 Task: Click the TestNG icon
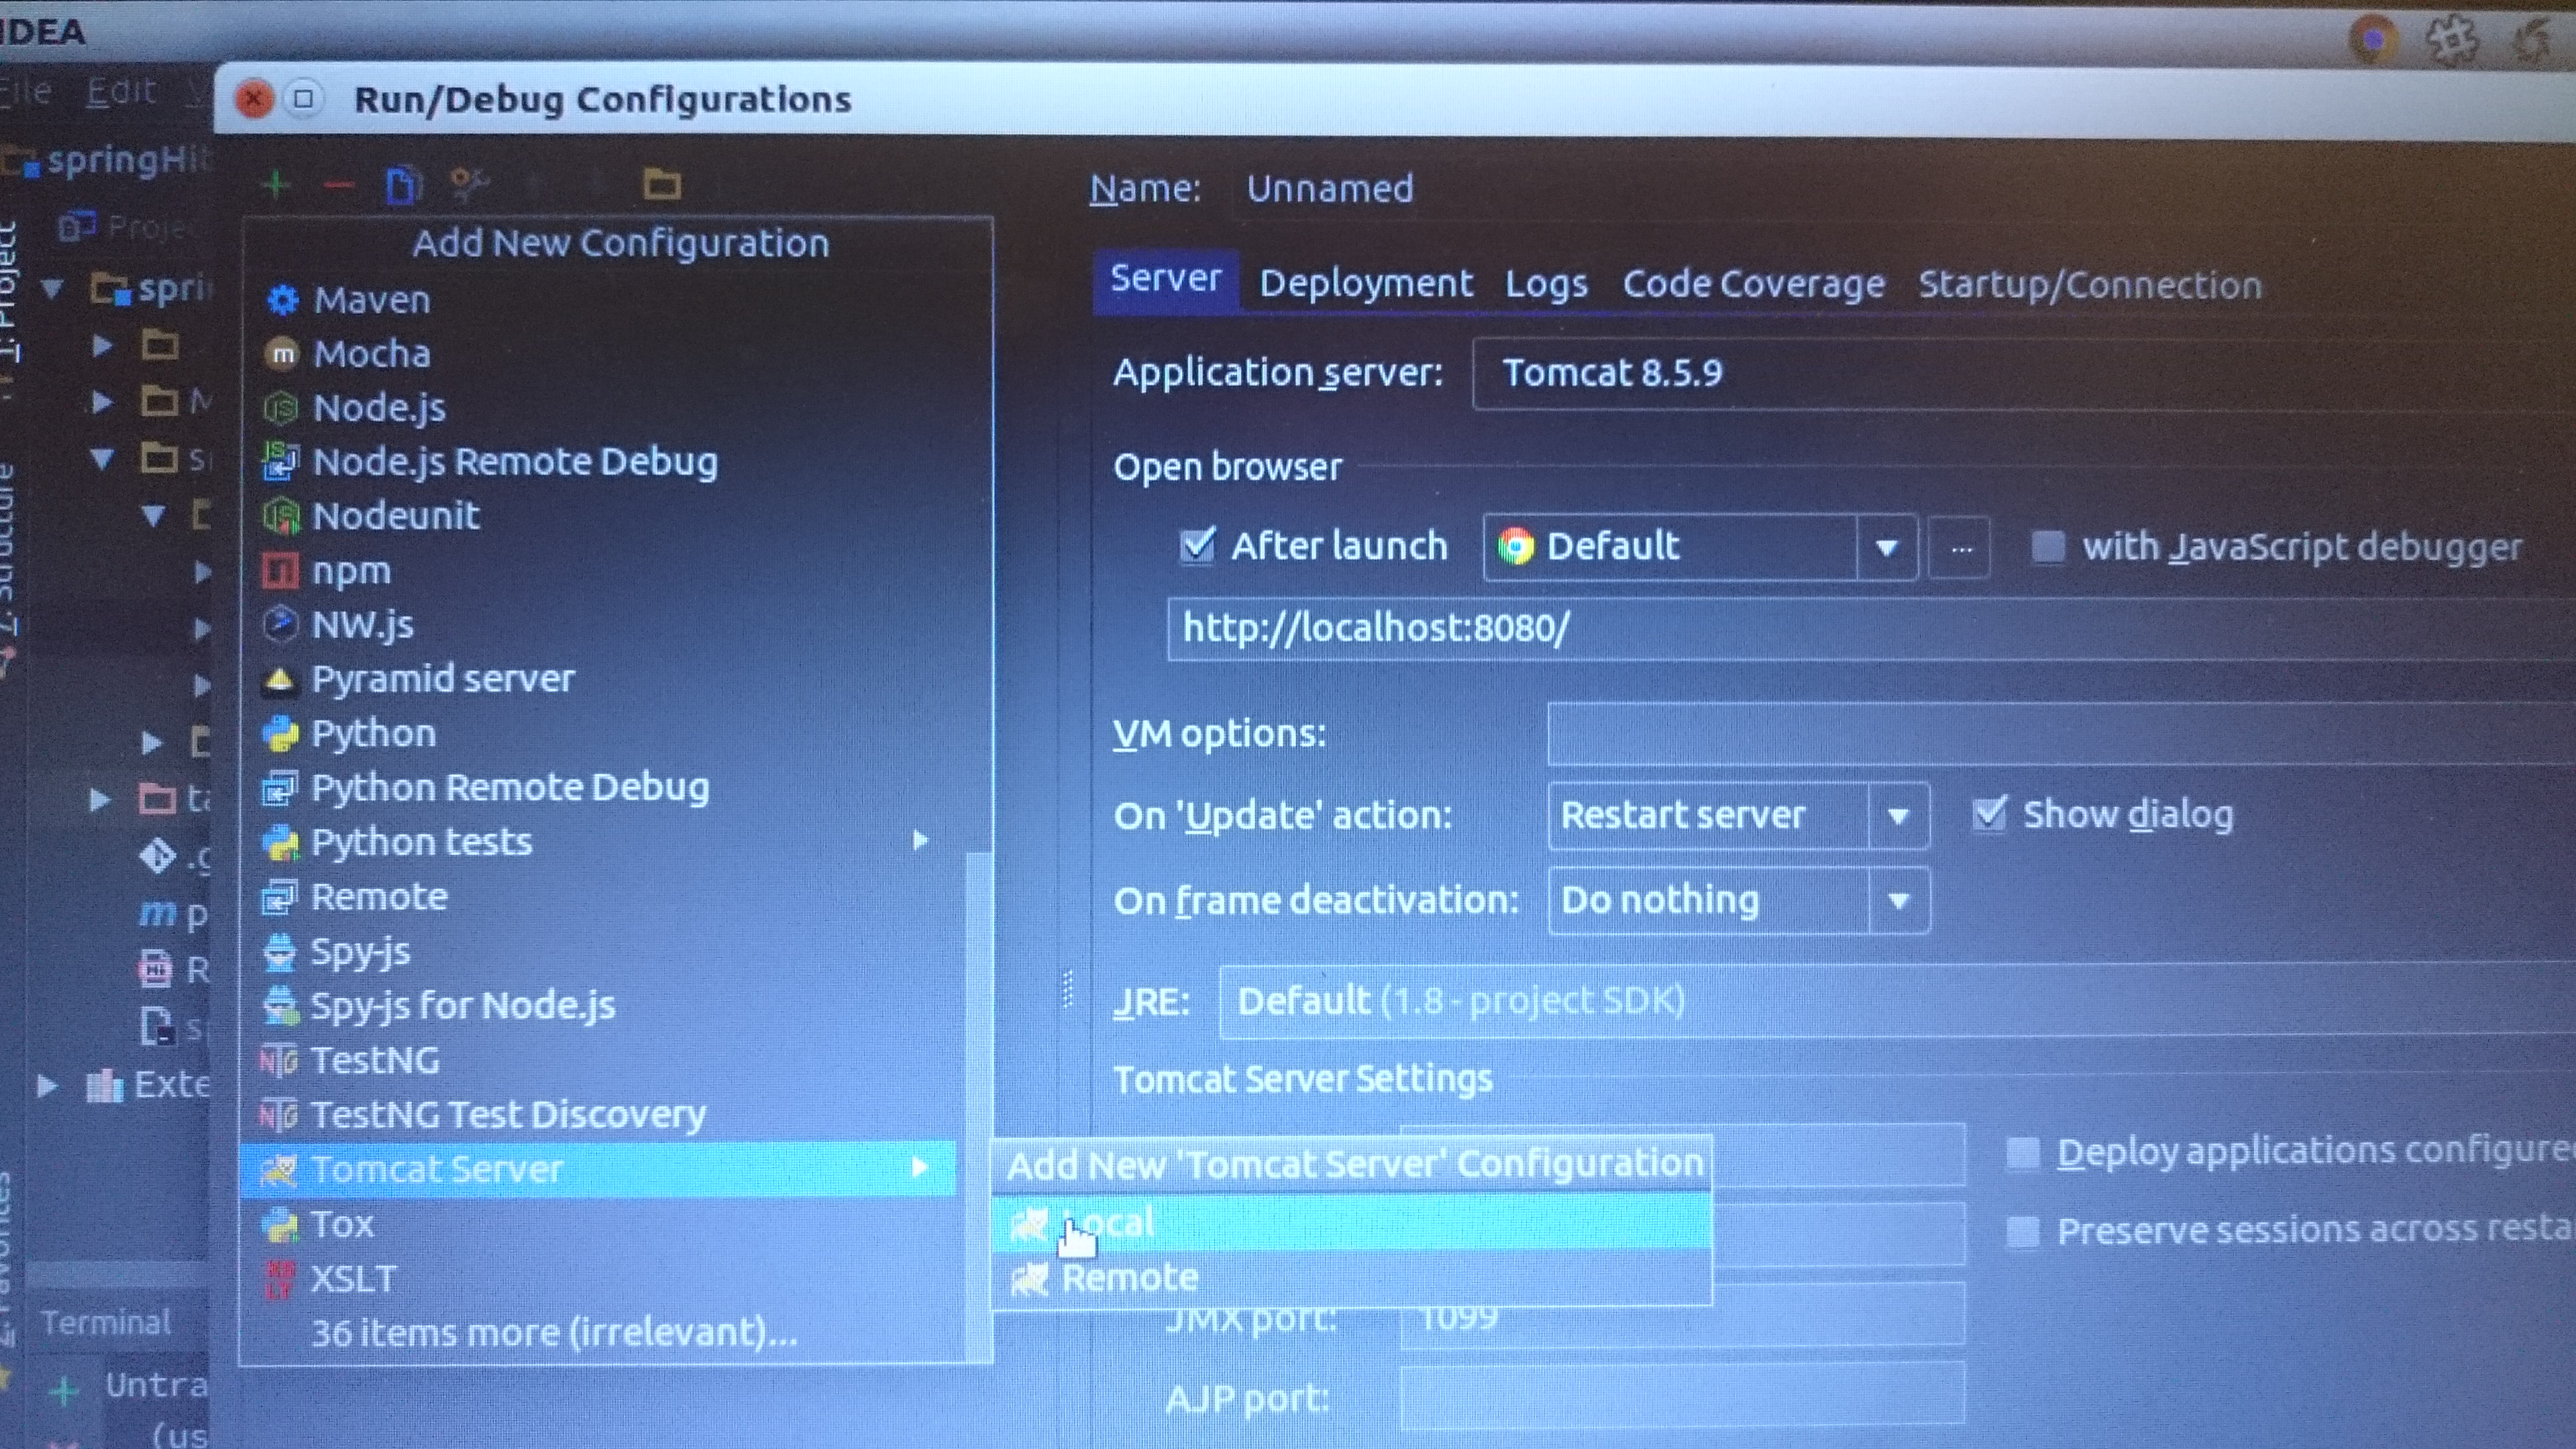coord(278,1060)
